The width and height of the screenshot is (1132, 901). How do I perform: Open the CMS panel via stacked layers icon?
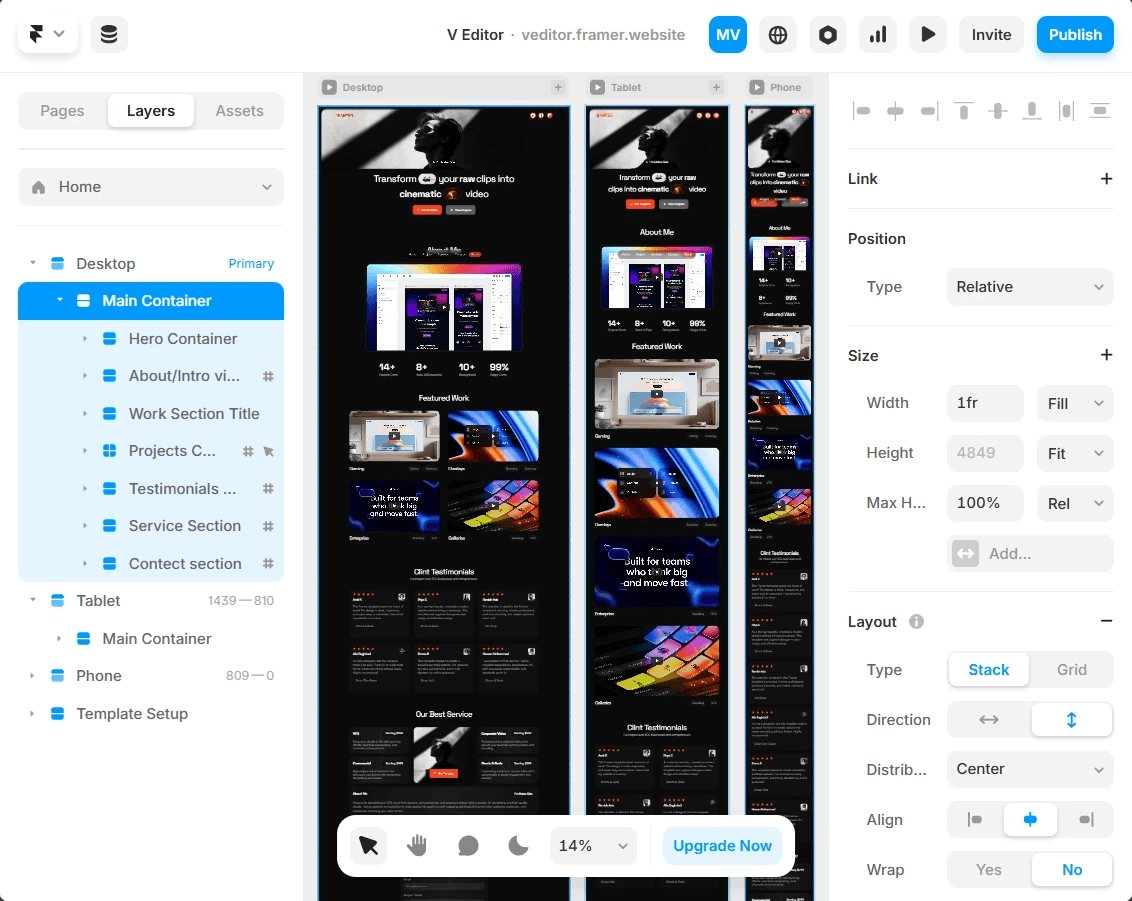click(109, 34)
